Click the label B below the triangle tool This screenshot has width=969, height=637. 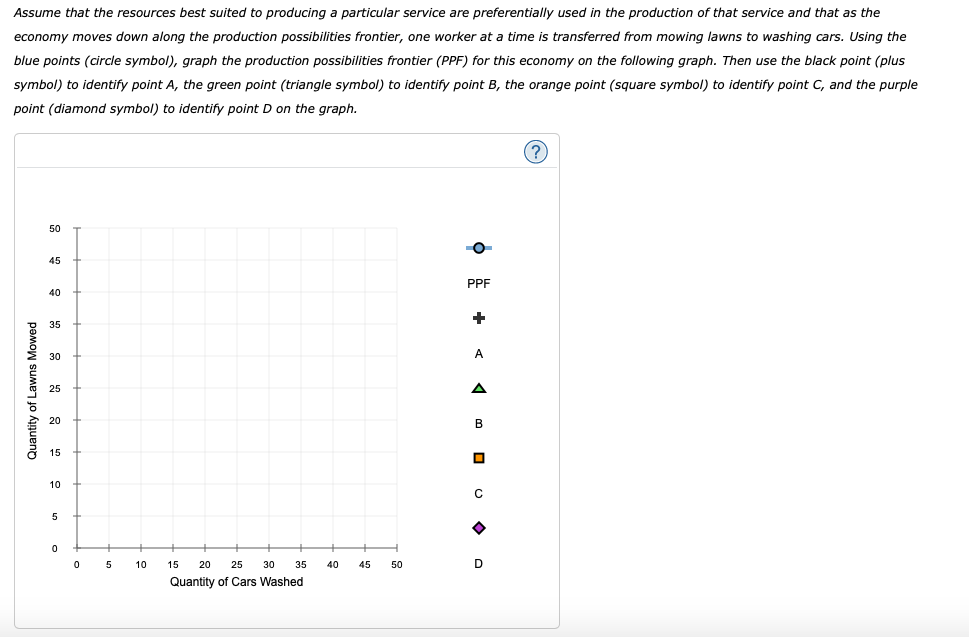477,422
